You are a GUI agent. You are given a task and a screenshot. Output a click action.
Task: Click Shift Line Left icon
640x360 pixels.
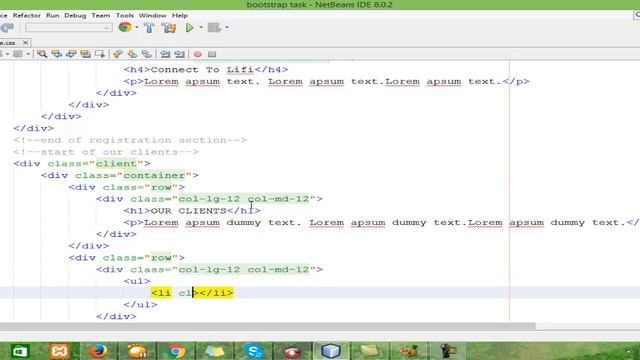point(165,54)
